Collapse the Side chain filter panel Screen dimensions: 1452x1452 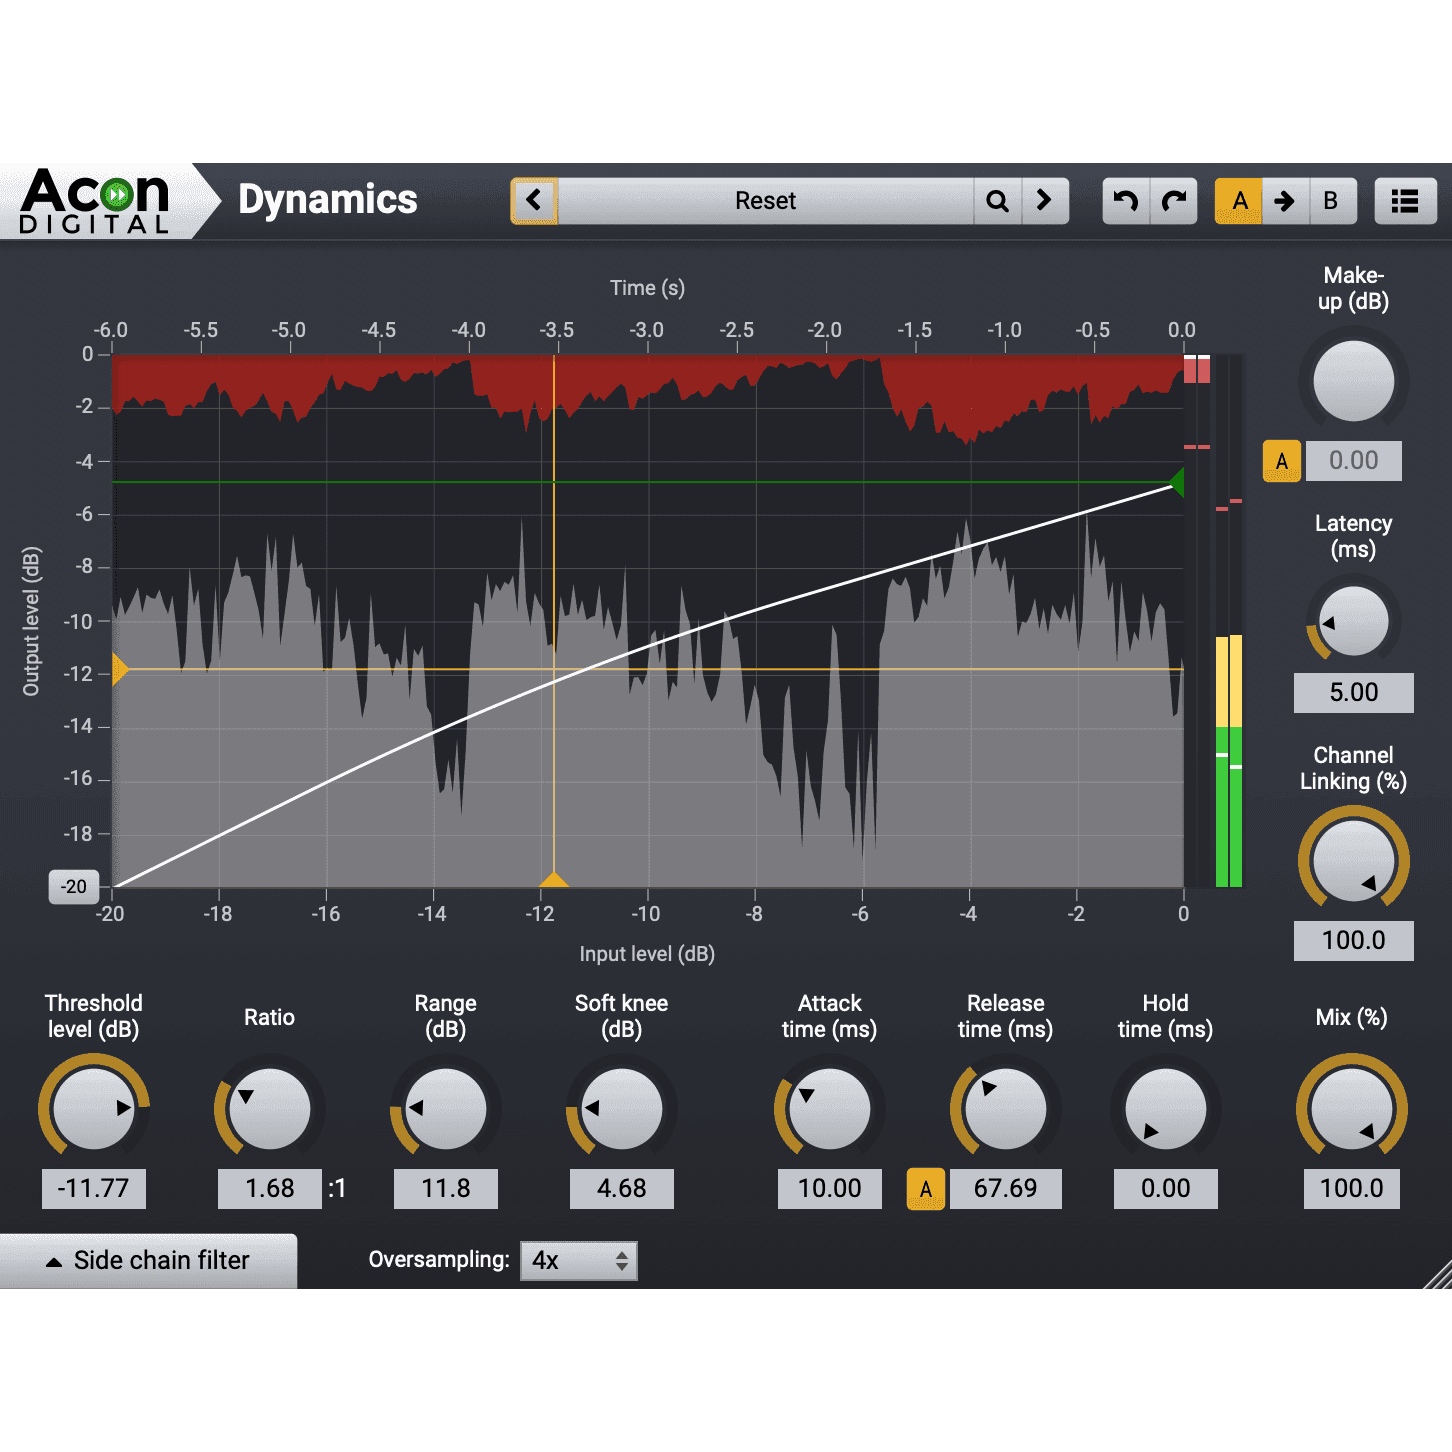148,1260
